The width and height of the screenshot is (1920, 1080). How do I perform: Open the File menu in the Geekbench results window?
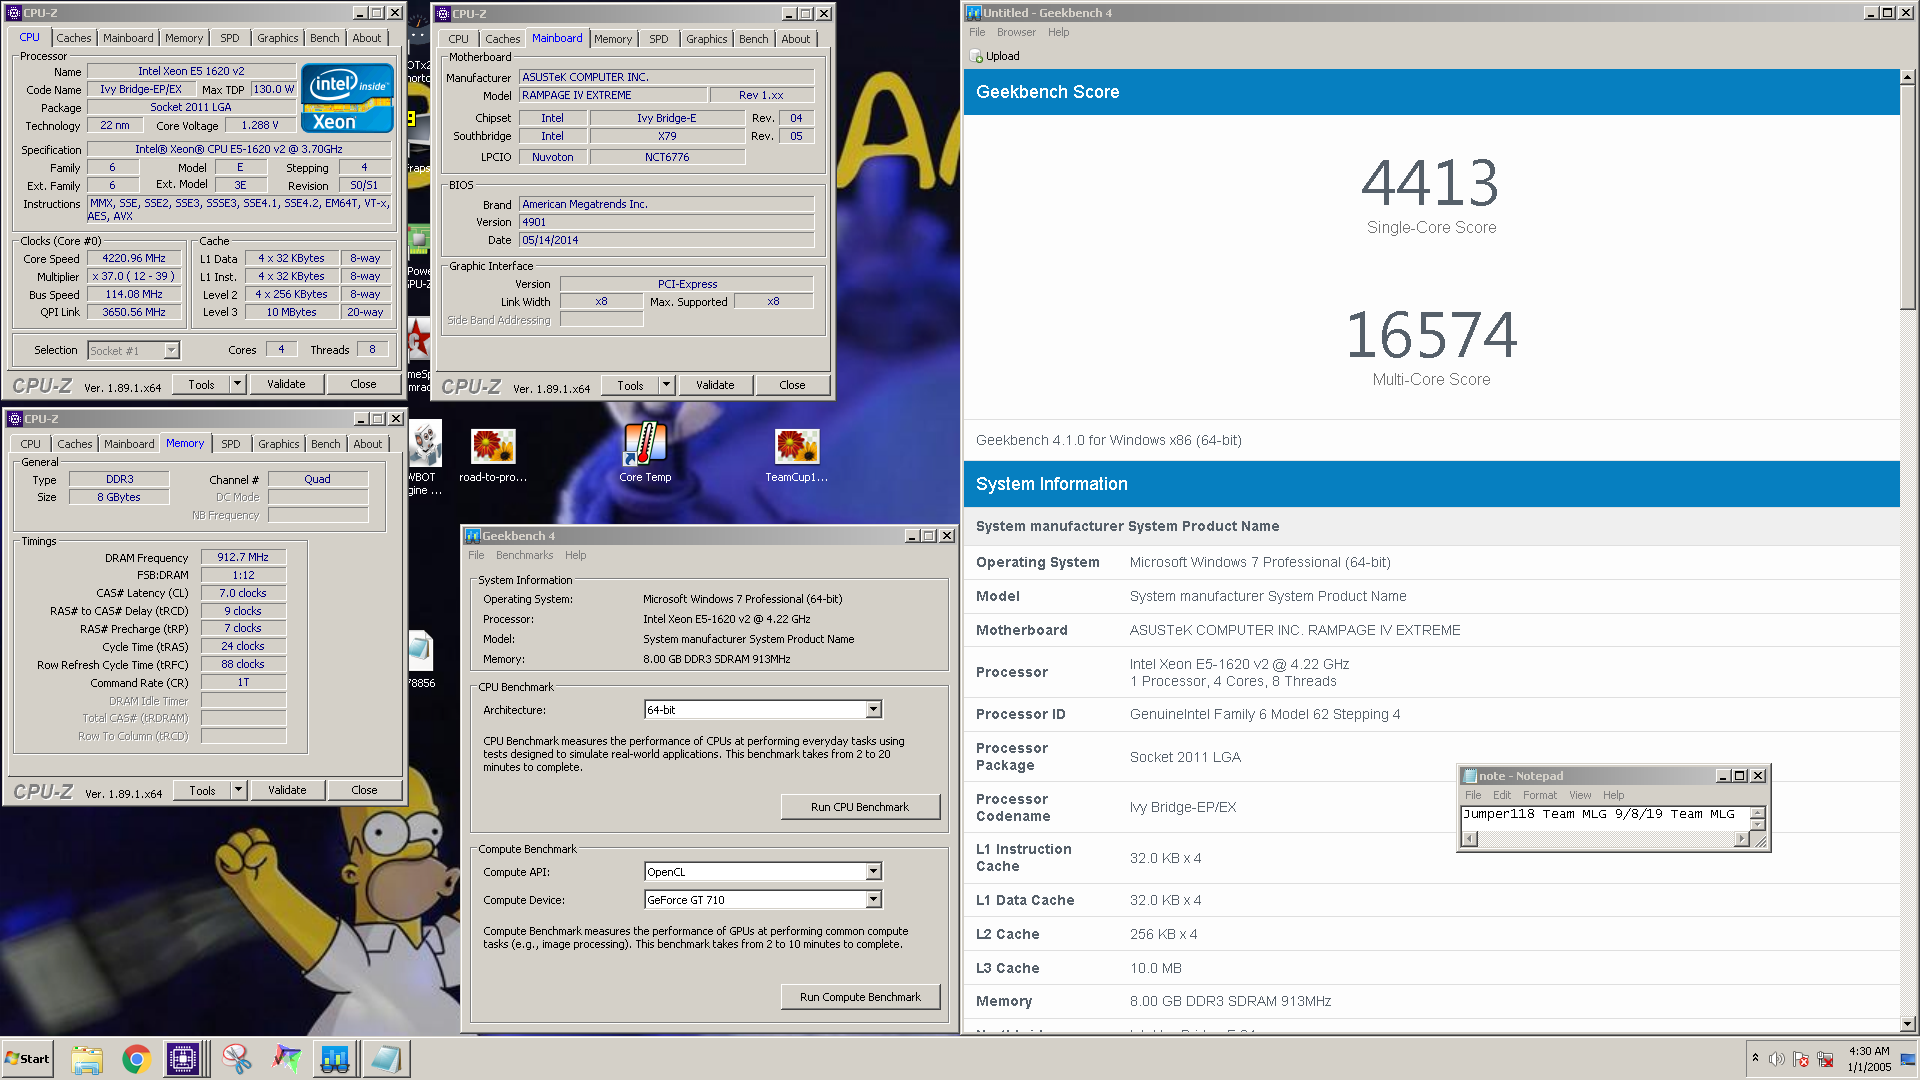coord(977,32)
